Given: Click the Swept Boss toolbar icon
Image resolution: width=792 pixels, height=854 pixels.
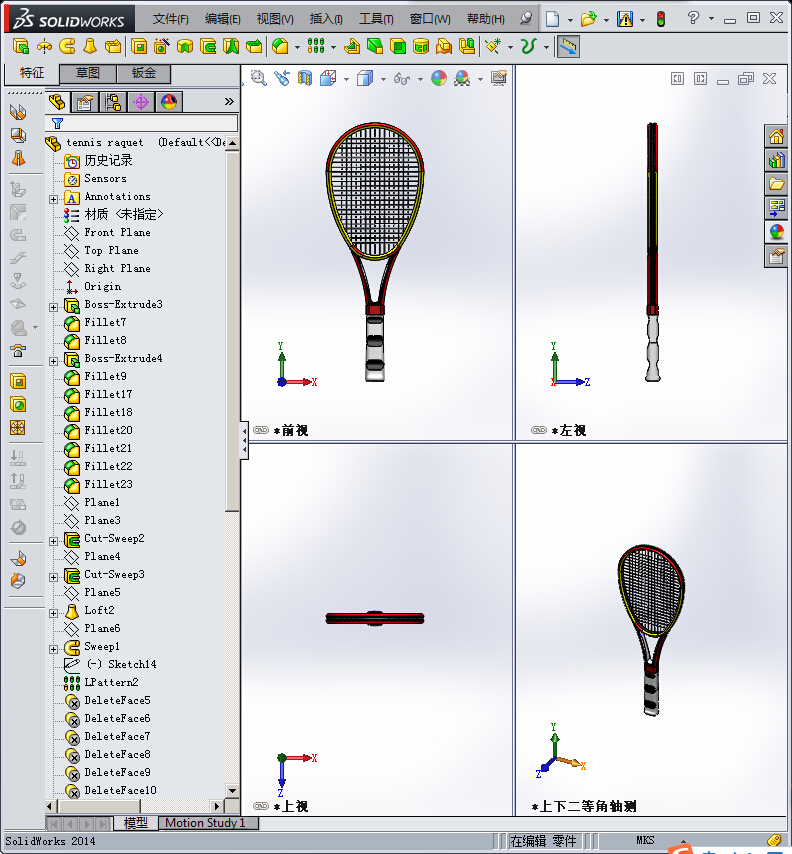Looking at the screenshot, I should pos(67,46).
